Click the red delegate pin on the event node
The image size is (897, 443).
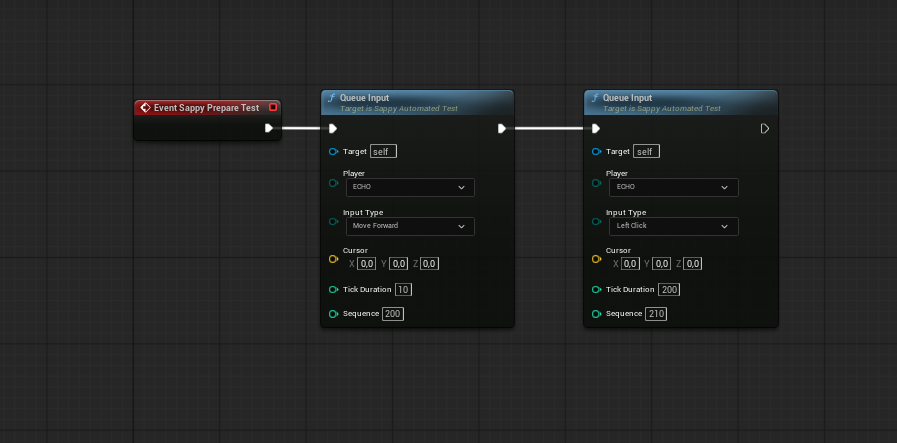(273, 107)
